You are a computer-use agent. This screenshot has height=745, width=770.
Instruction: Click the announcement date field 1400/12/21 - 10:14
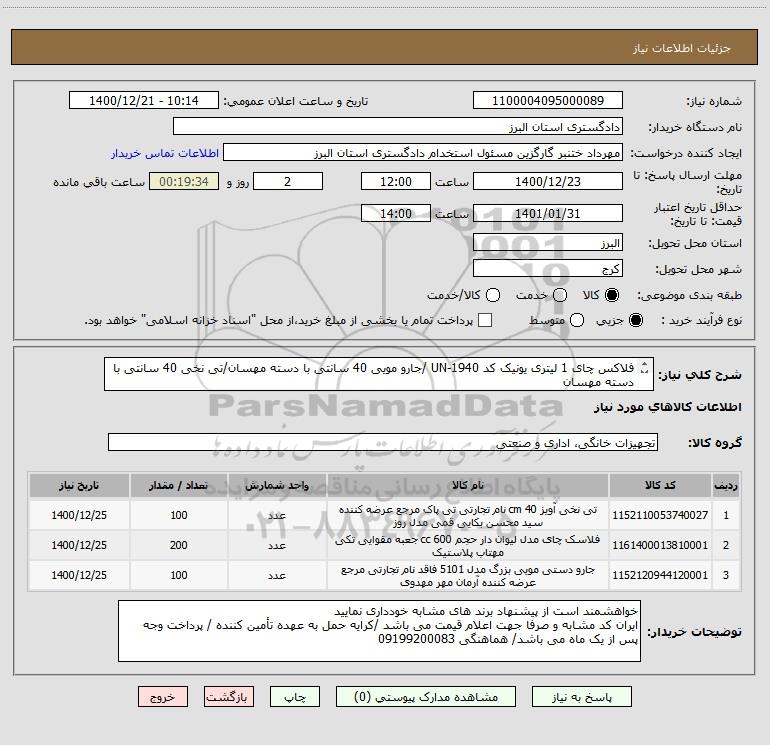tap(144, 101)
